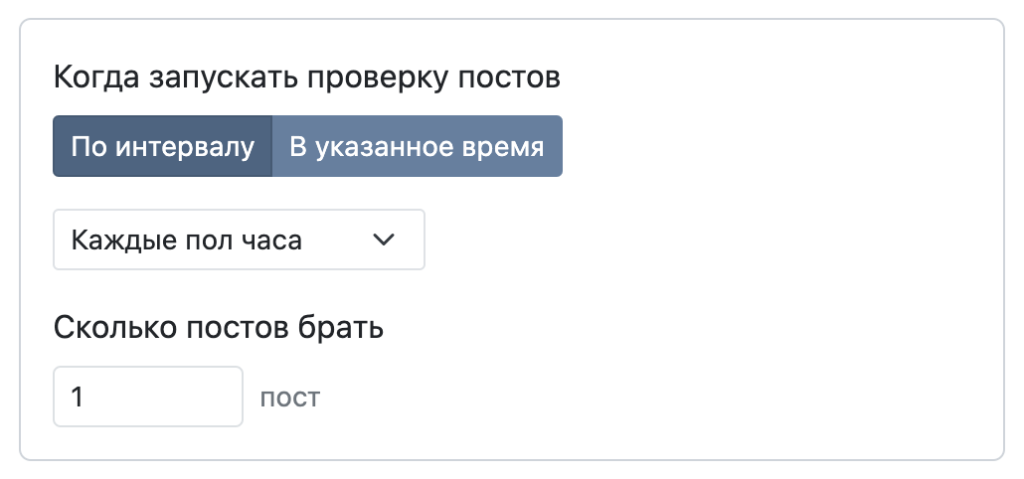The image size is (1024, 479).
Task: Select the "По интервалу" mode
Action: pos(162,147)
